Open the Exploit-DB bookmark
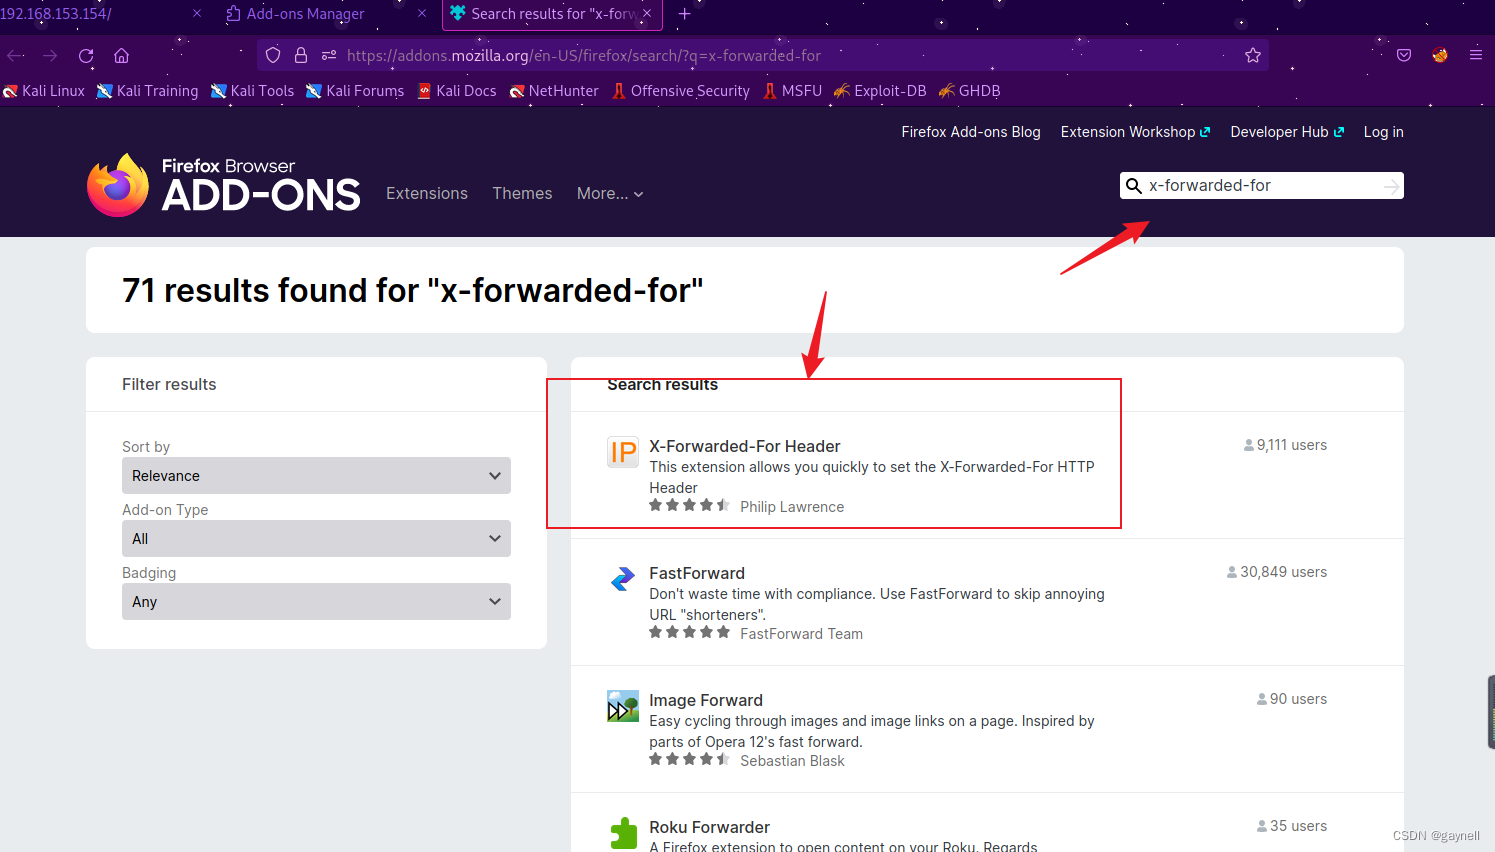1495x852 pixels. click(x=880, y=91)
